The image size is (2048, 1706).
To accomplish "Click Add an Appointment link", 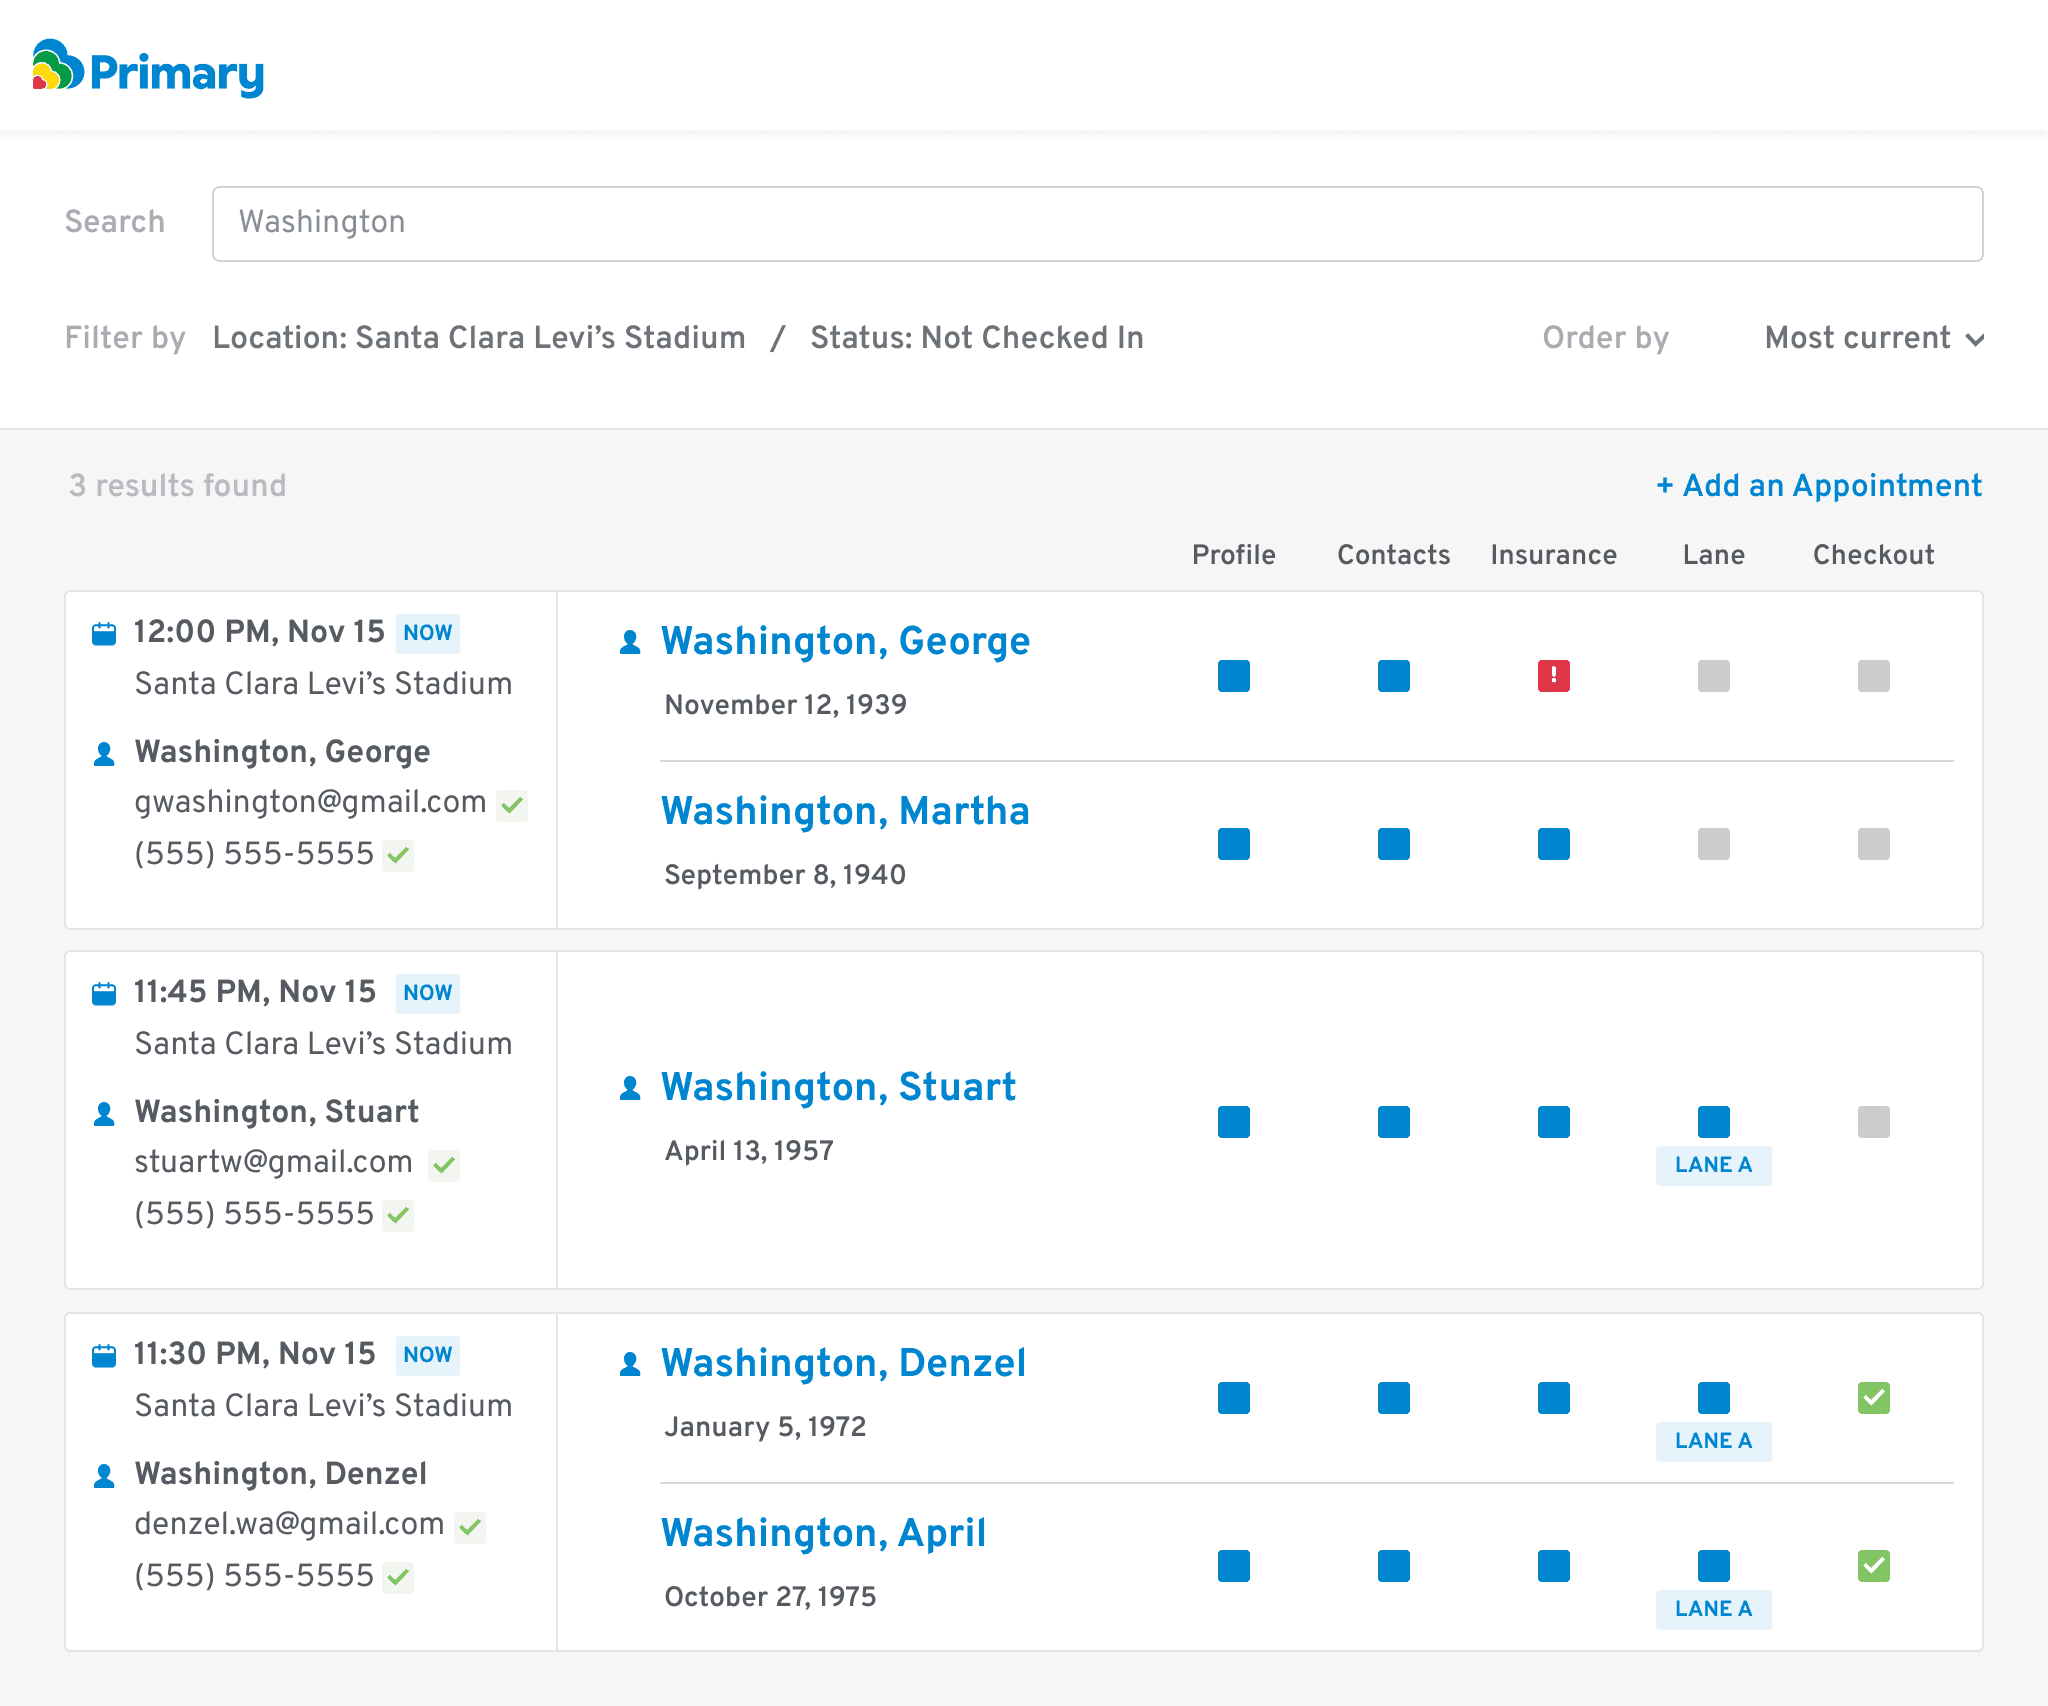I will [x=1819, y=486].
